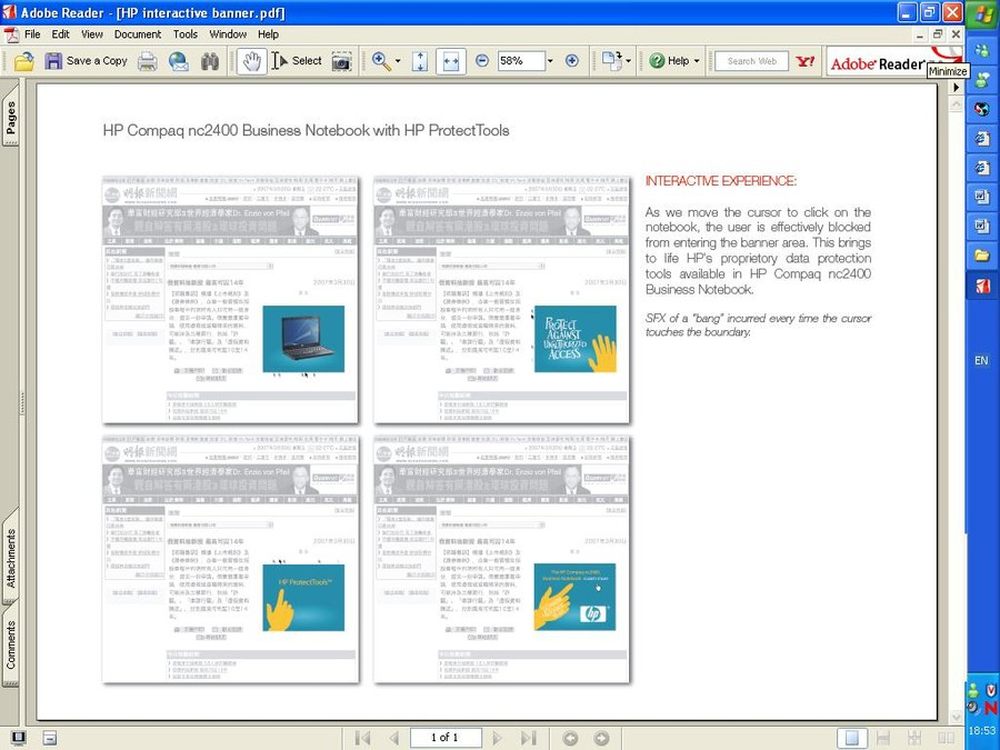Viewport: 1000px width, 750px height.
Task: Expand the Help button dropdown
Action: 697,61
